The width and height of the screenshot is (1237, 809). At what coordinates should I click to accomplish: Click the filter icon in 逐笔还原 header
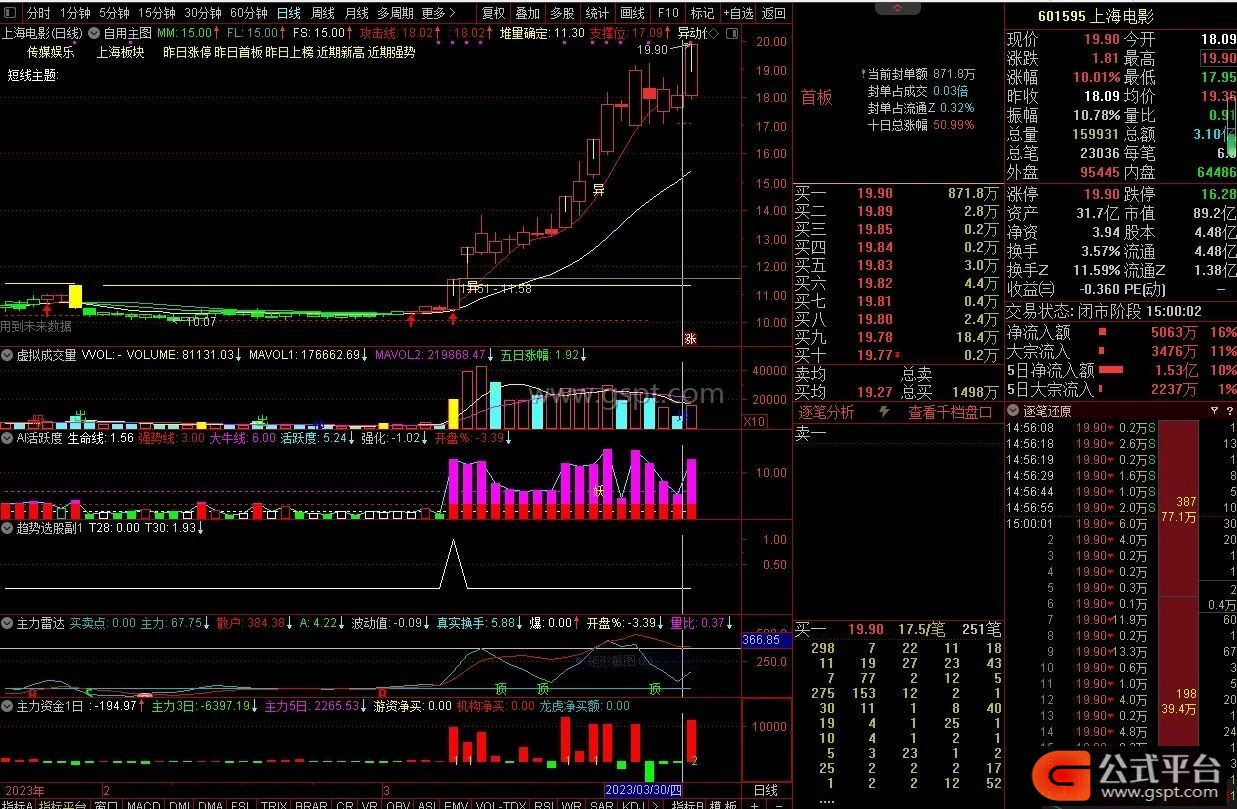[x=1214, y=411]
